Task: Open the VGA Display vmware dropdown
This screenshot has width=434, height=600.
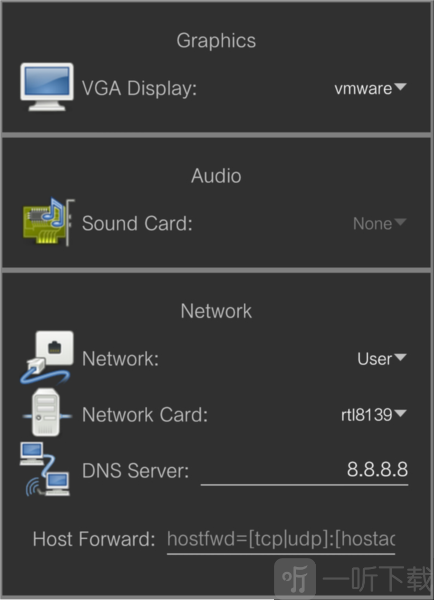Action: coord(370,89)
